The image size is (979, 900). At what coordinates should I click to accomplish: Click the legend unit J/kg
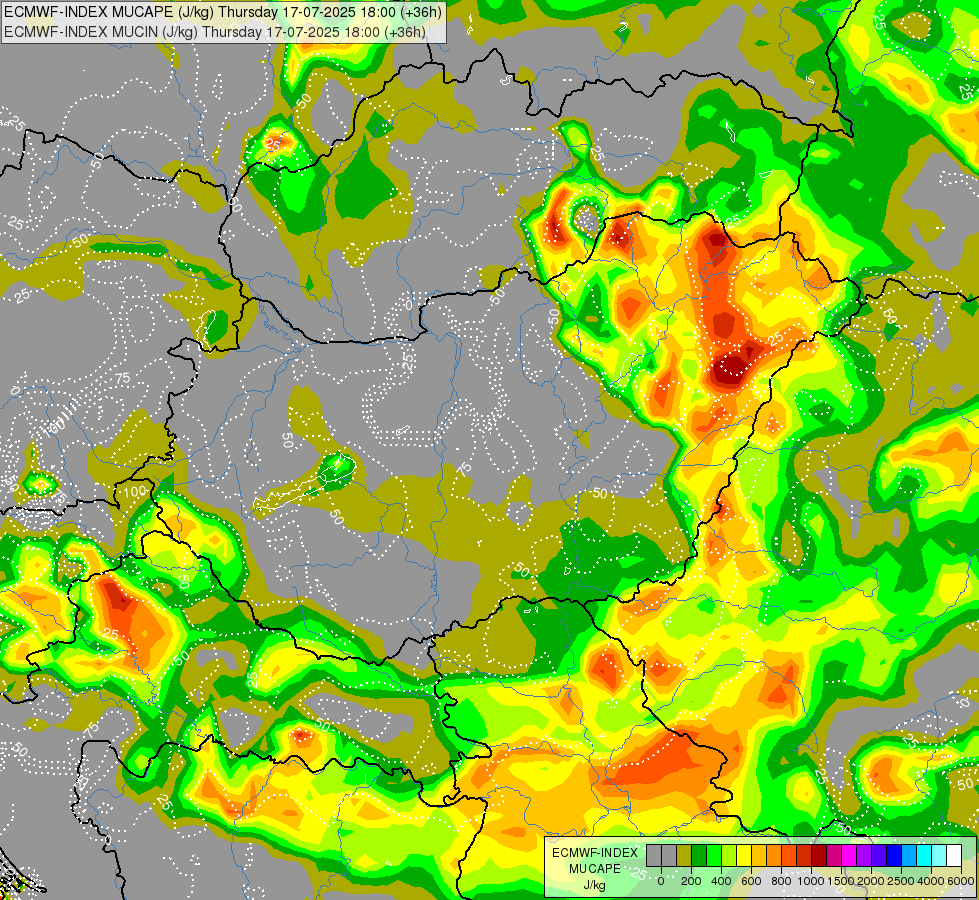click(x=594, y=885)
